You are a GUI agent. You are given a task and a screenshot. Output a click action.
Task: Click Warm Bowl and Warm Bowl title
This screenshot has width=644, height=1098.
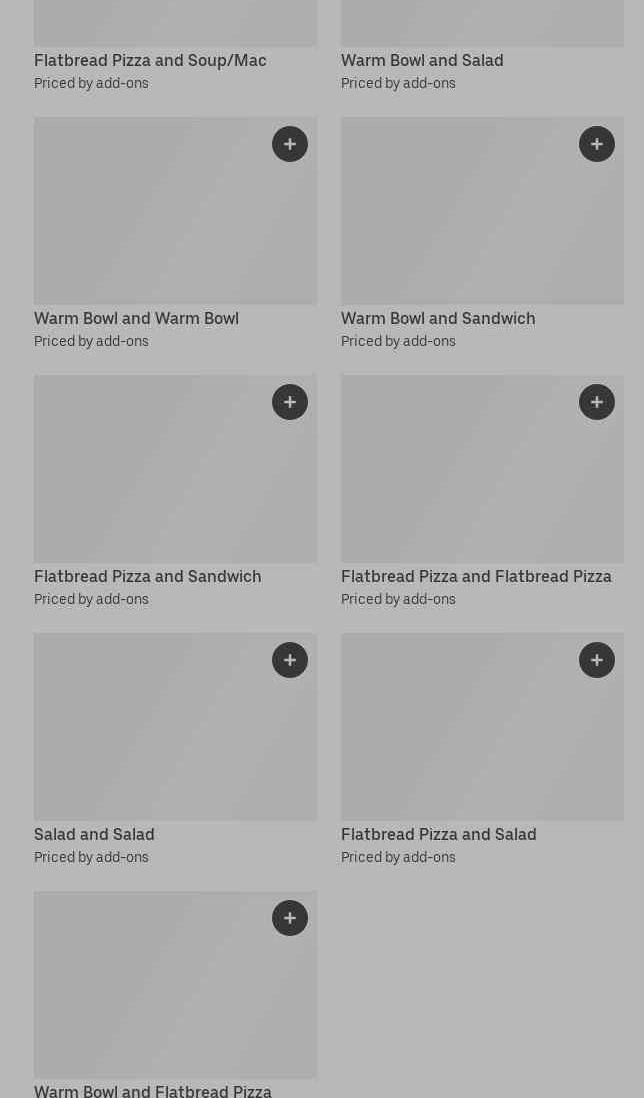[x=136, y=318]
